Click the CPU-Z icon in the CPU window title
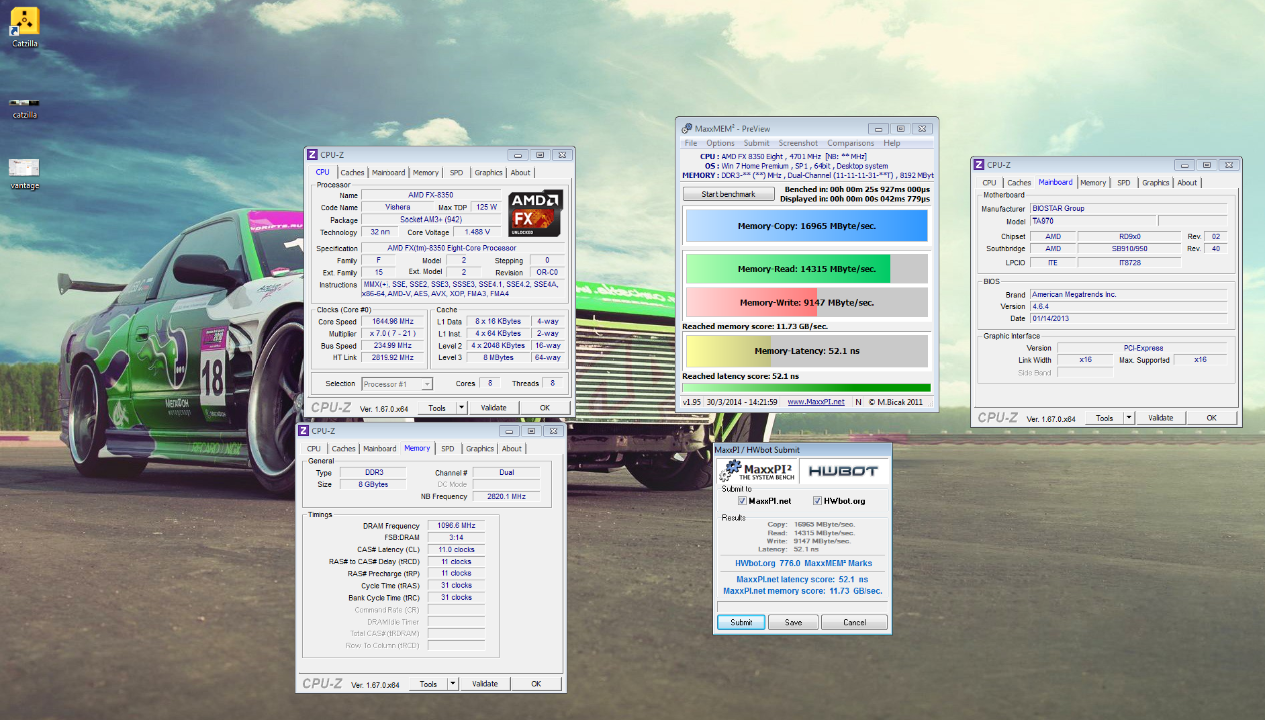Image resolution: width=1265 pixels, height=720 pixels. pos(312,155)
